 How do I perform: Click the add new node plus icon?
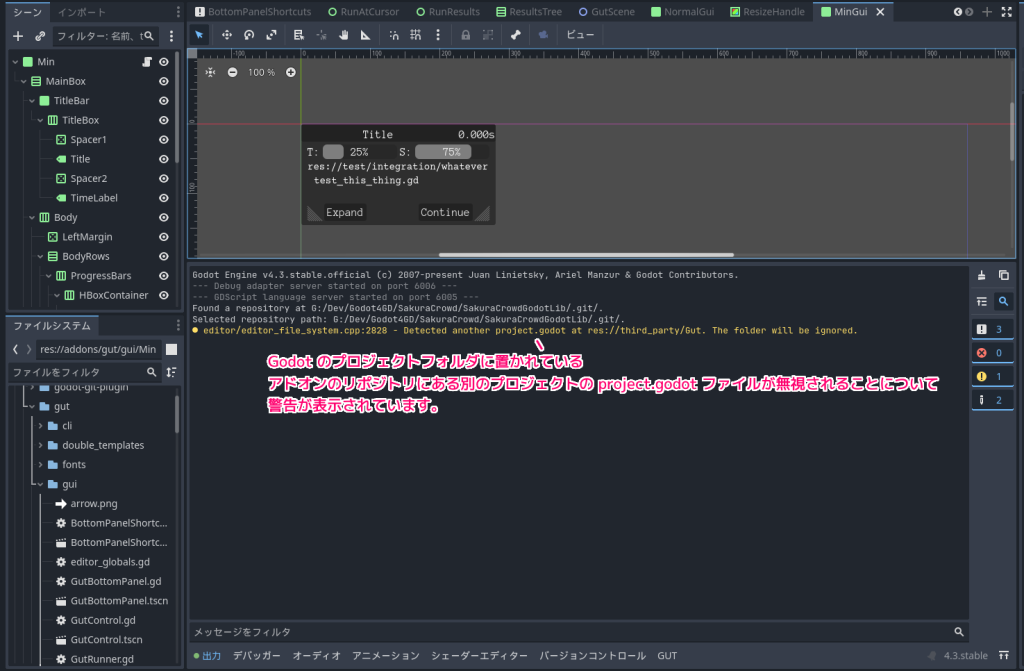17,35
